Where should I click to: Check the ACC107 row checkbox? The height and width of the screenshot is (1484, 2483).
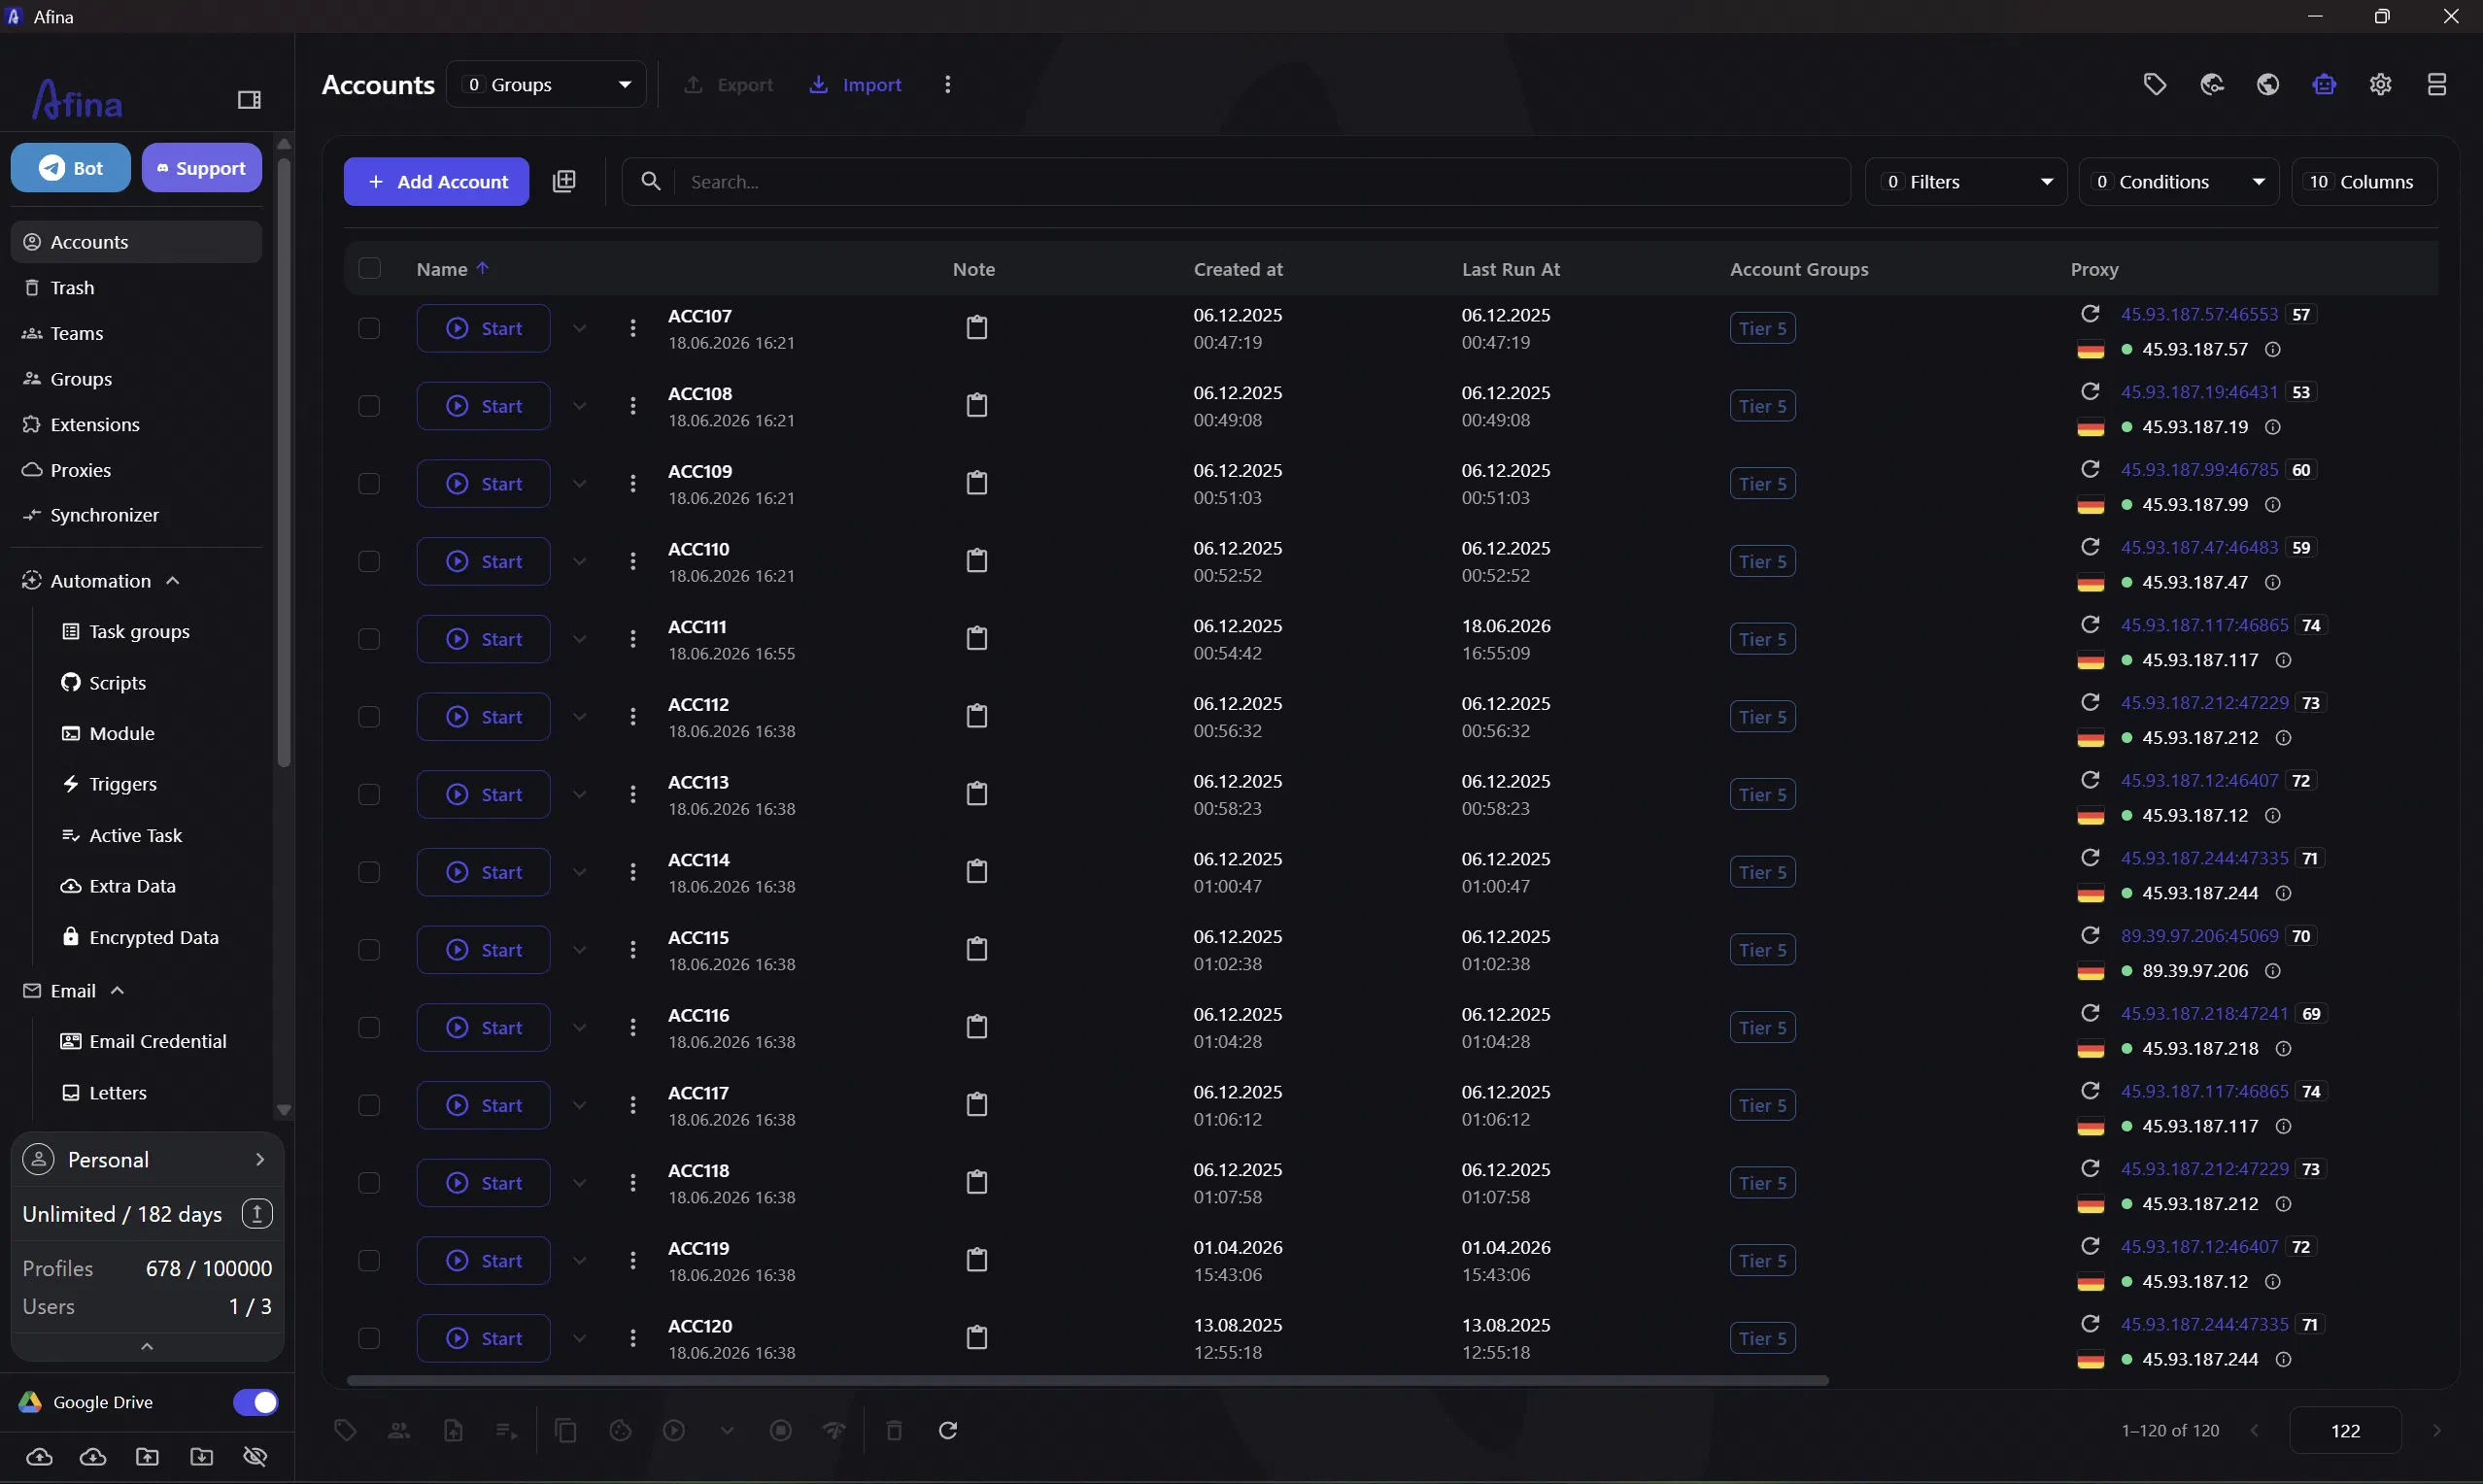pos(369,328)
